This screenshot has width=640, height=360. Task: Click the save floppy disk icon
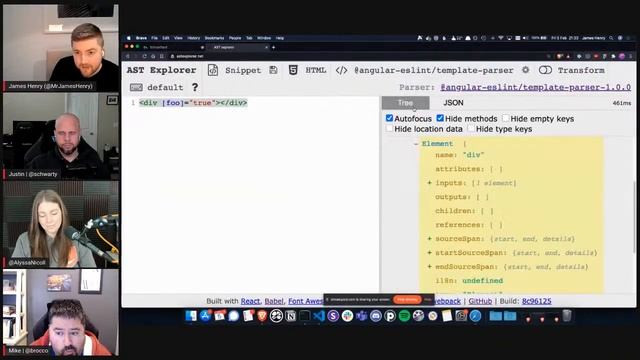point(273,70)
